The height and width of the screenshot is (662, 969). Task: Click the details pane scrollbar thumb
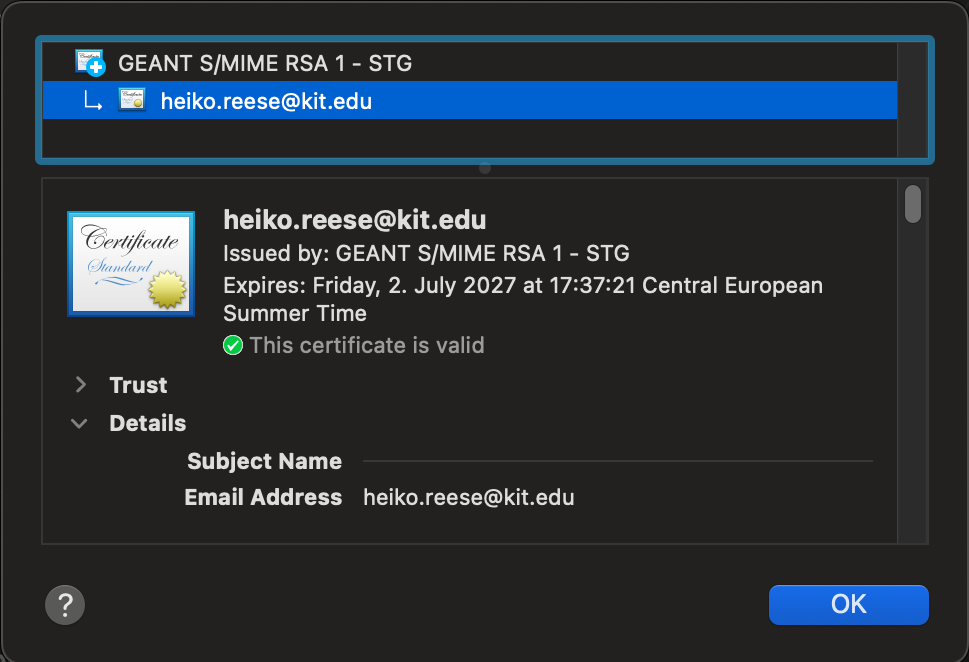[913, 203]
